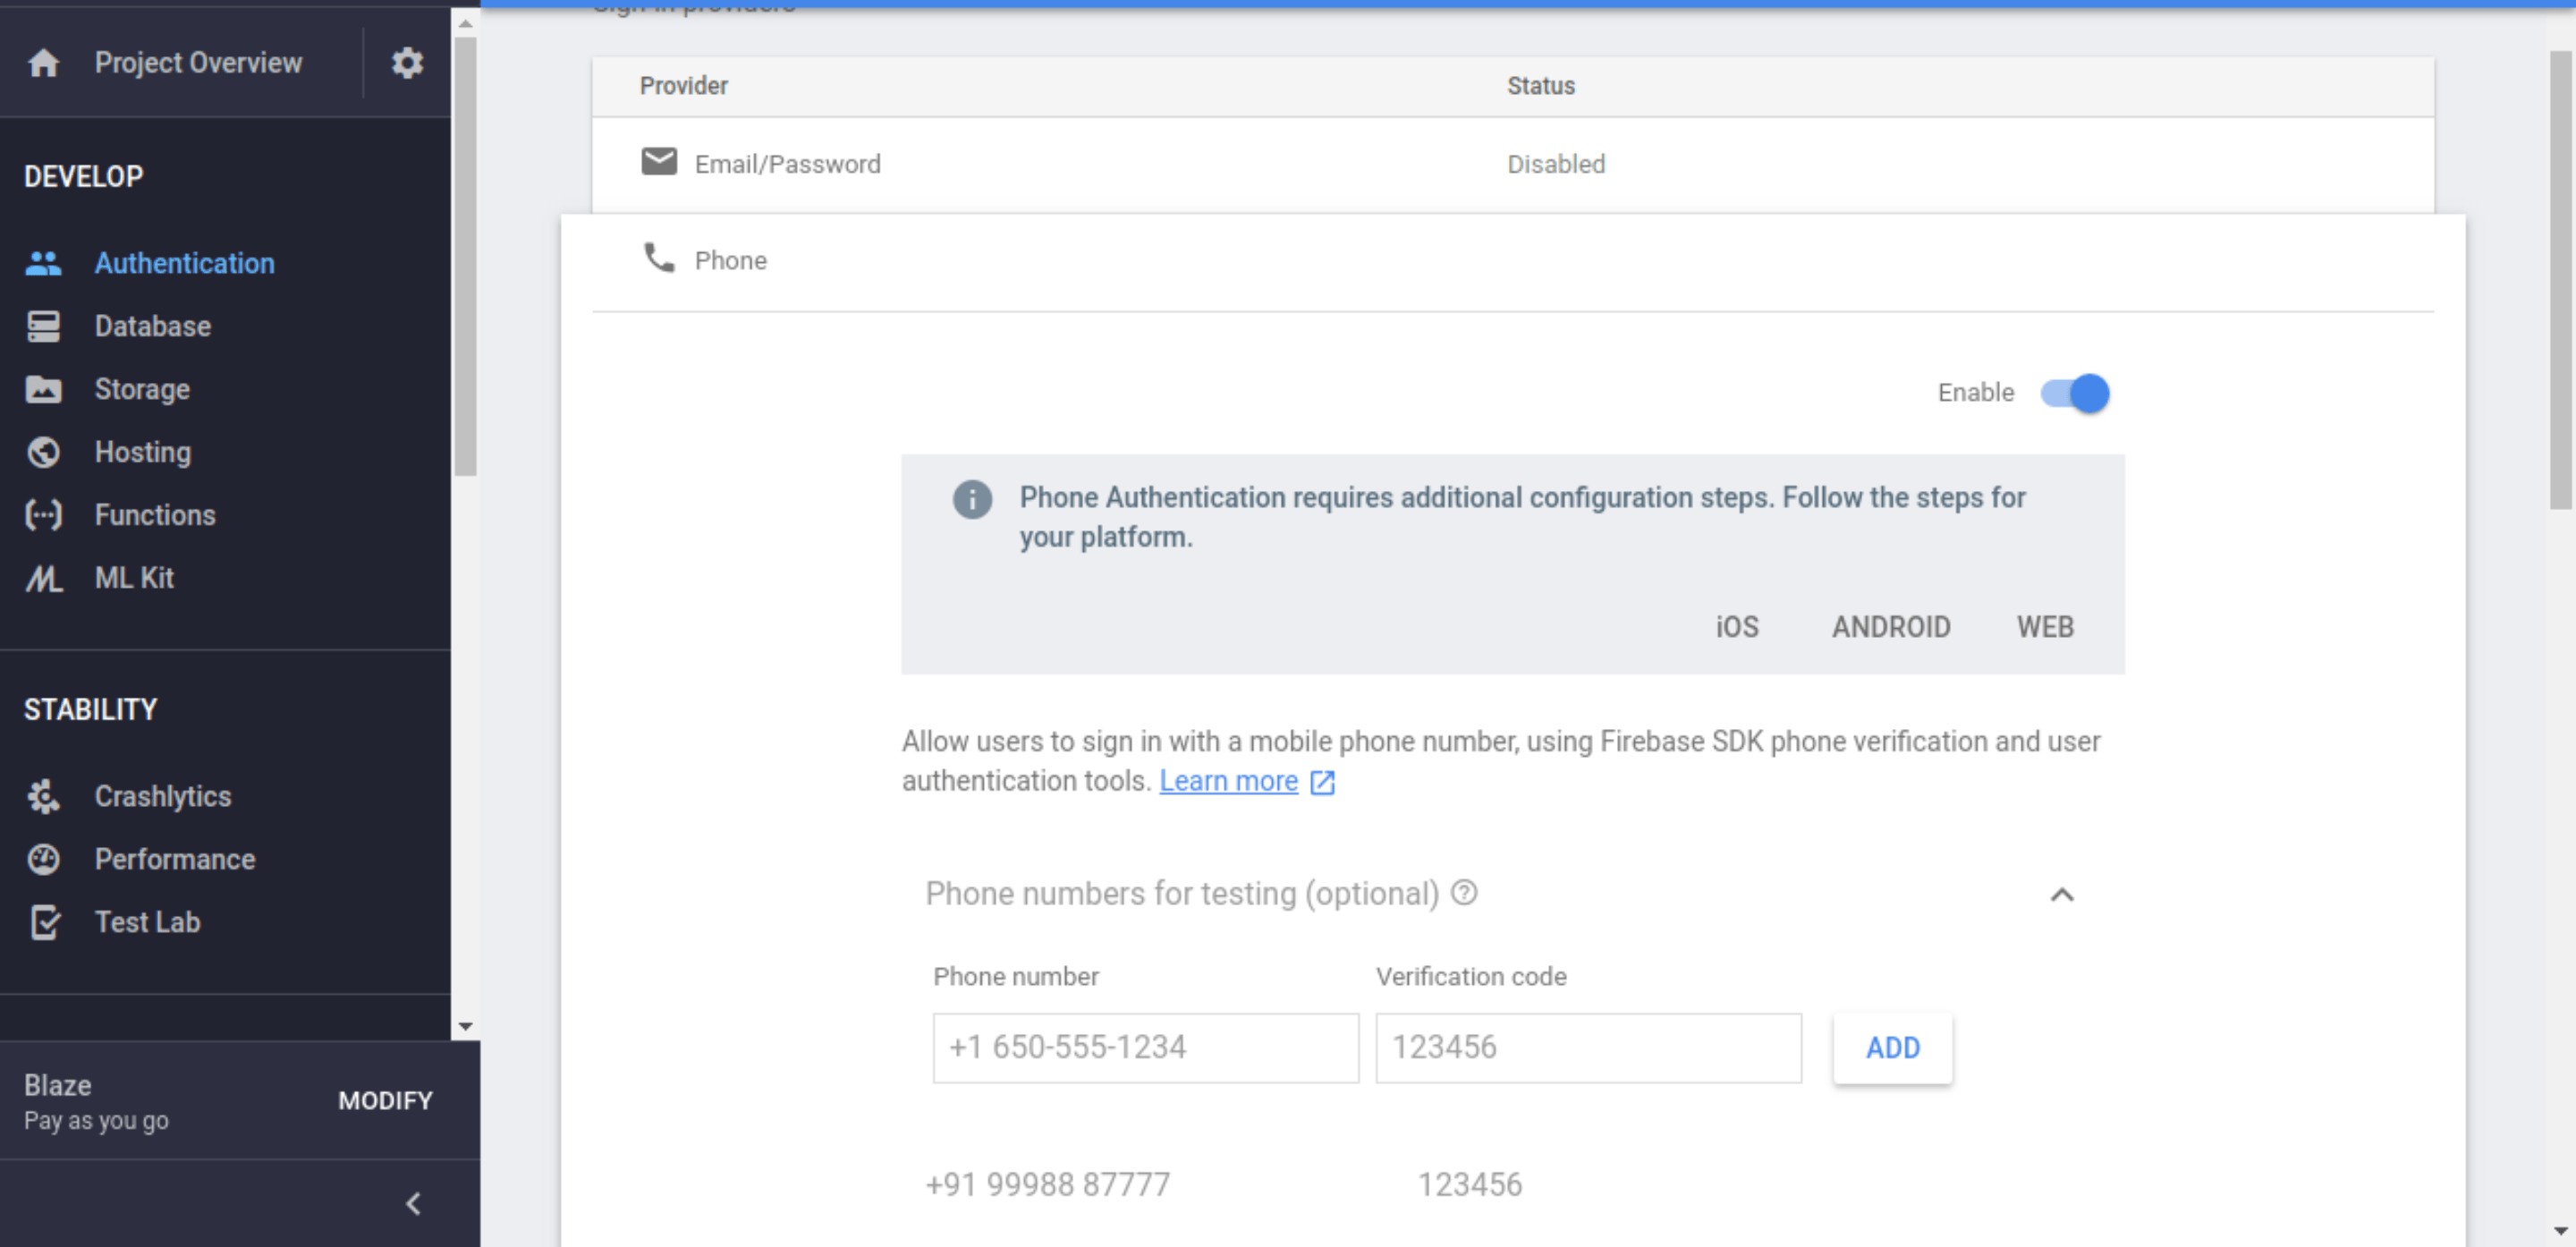Viewport: 2576px width, 1247px height.
Task: Click the Disabled status text
Action: (1556, 164)
